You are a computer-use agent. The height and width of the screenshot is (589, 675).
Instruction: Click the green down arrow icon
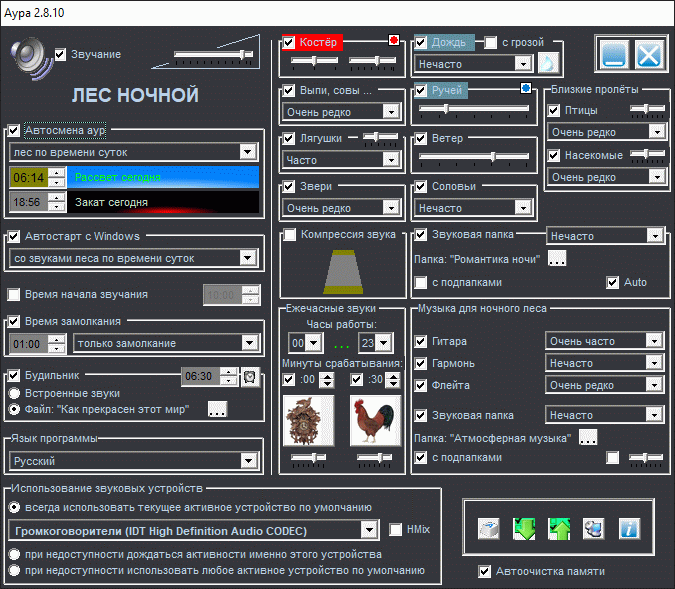tap(524, 530)
